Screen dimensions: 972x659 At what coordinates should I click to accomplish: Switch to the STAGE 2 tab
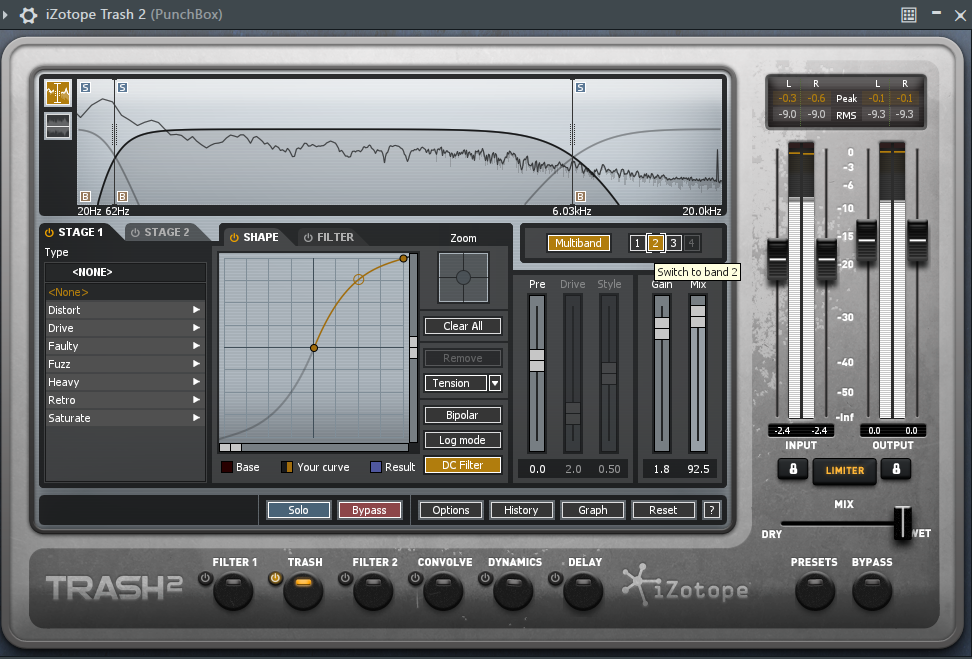tap(167, 232)
